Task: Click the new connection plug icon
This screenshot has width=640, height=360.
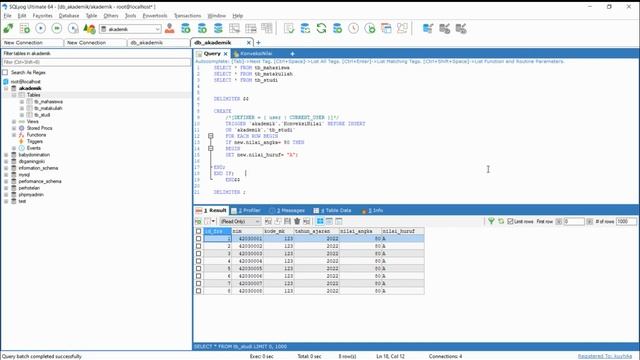Action: [8, 28]
